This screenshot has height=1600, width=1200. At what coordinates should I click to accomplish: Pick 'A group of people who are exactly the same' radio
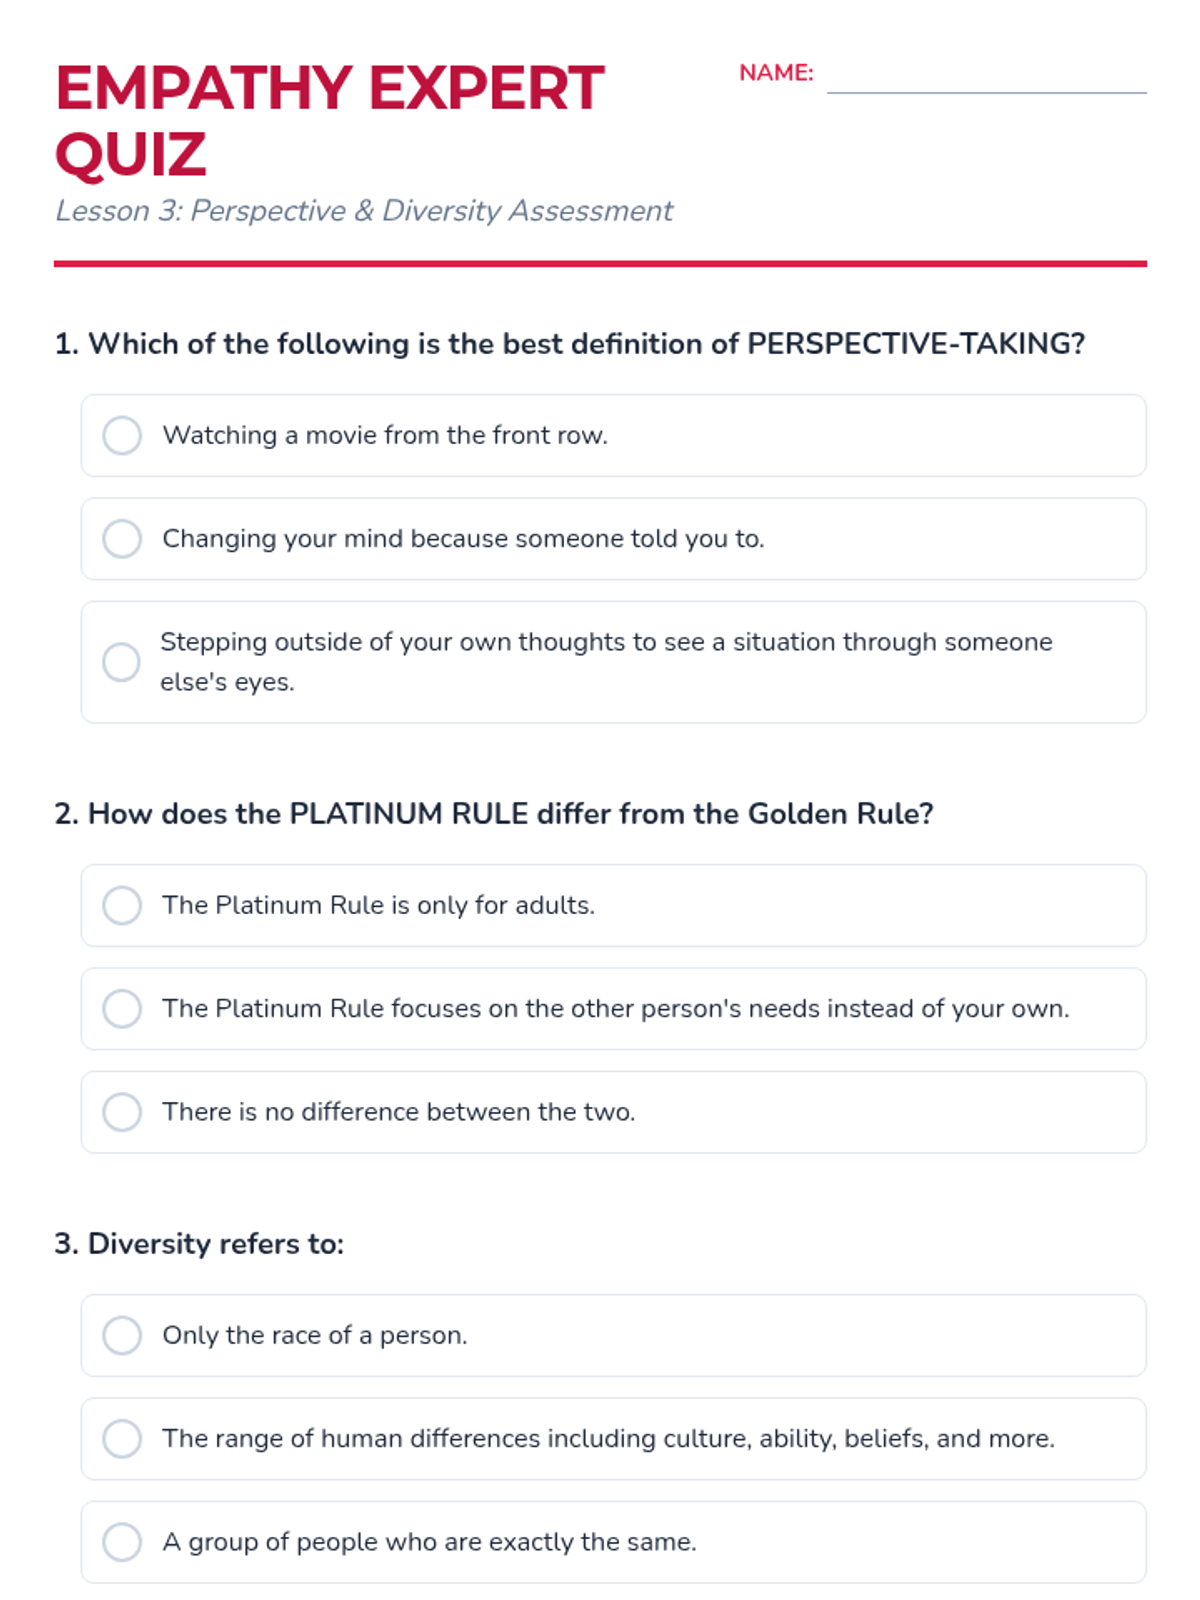click(122, 1541)
